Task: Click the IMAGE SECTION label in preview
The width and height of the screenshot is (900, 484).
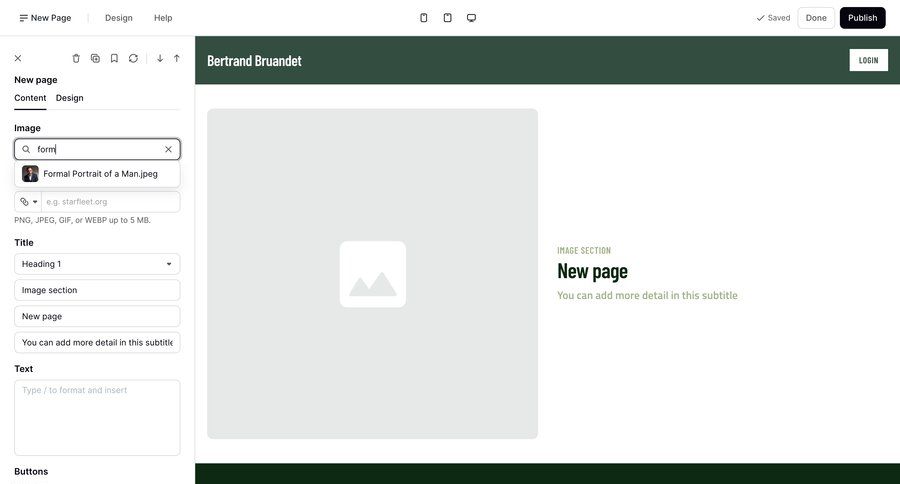Action: pos(584,250)
